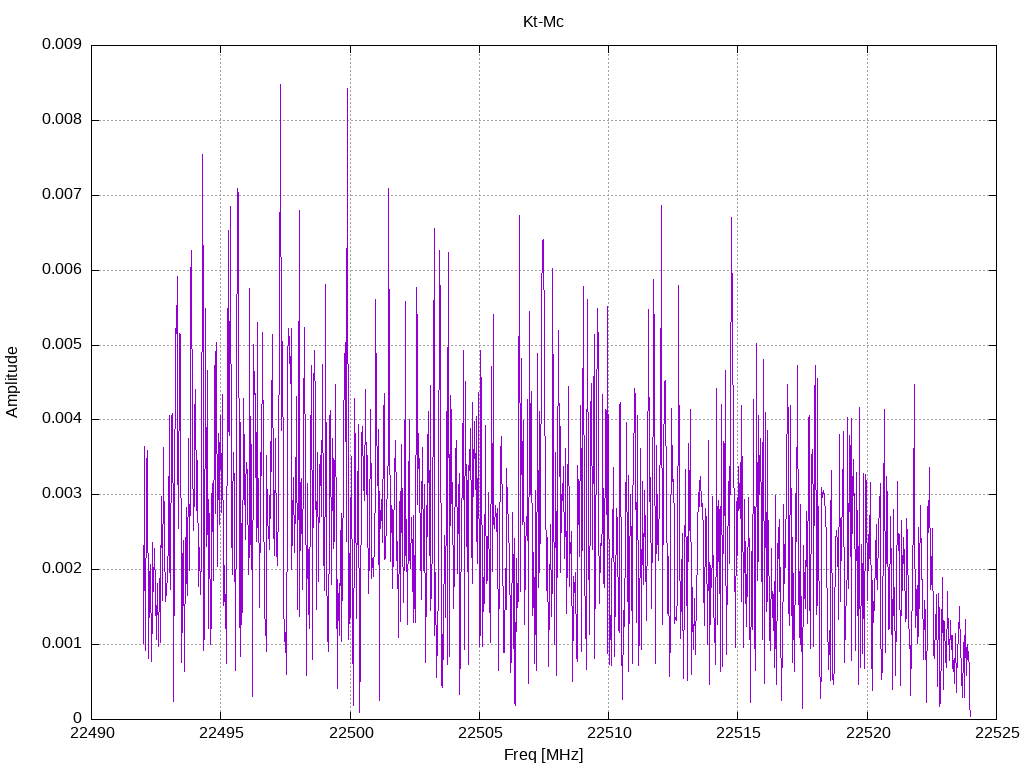Click the Amplitude y-axis label
This screenshot has height=768, width=1024.
click(12, 382)
